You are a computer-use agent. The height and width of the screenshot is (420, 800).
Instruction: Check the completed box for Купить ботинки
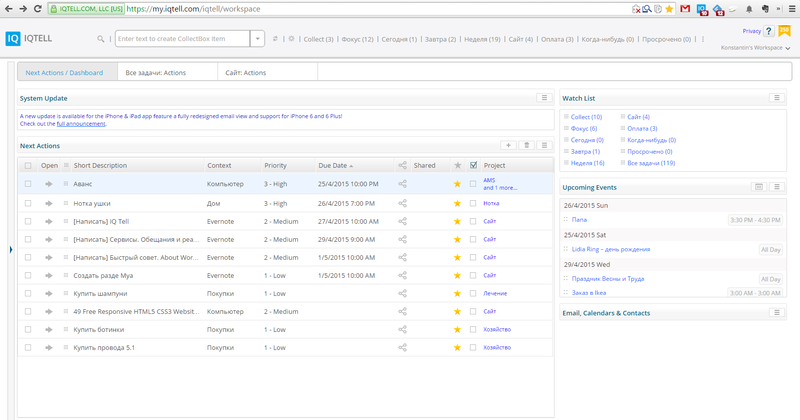[473, 330]
